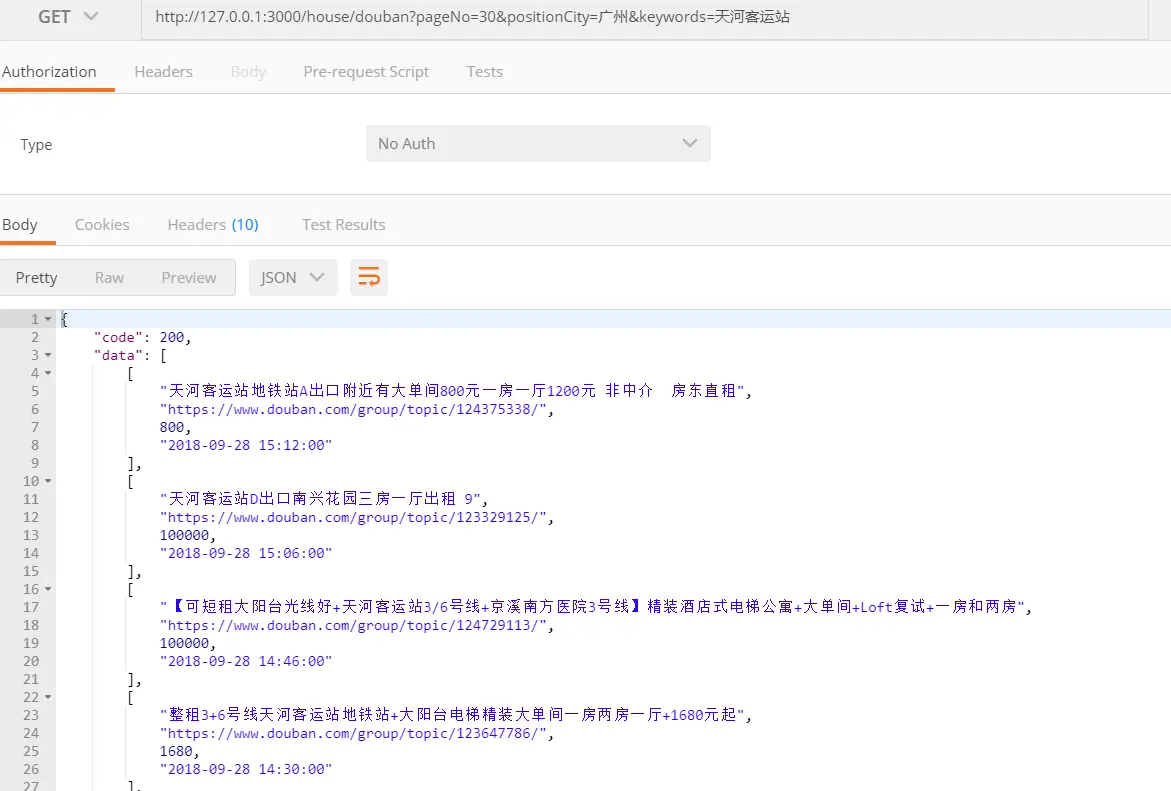Click the "data" key on line 3
The image size is (1171, 791).
tap(118, 356)
